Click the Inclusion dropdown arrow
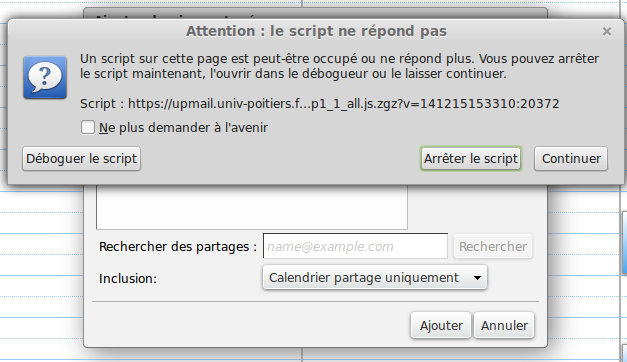This screenshot has width=627, height=362. pyautogui.click(x=477, y=278)
